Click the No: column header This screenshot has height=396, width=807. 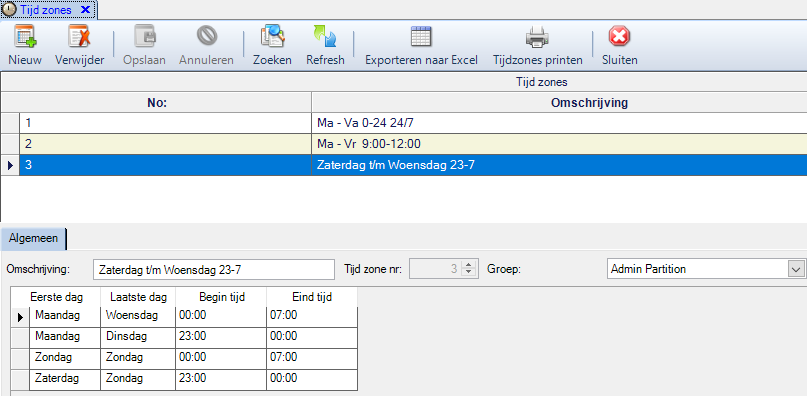pyautogui.click(x=156, y=102)
